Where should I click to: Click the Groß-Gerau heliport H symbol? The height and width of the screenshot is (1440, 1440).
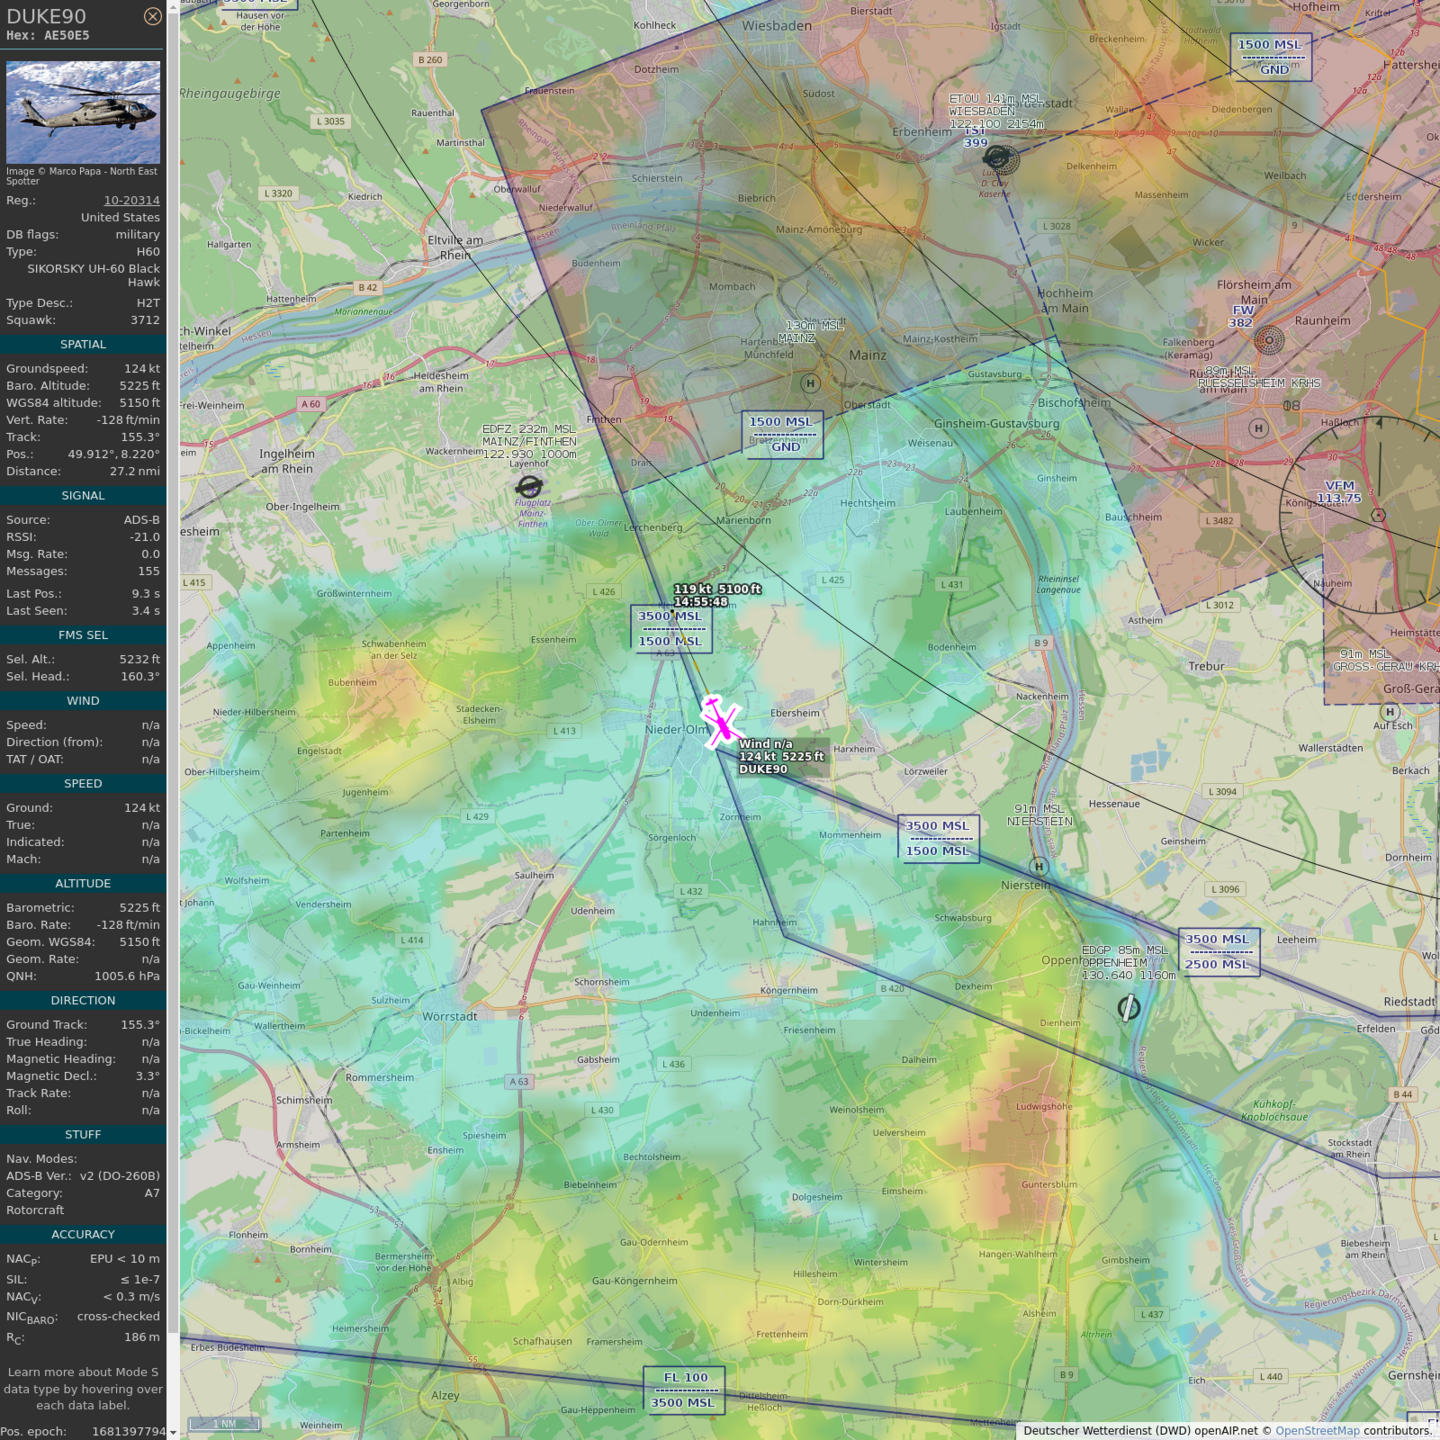point(1389,712)
